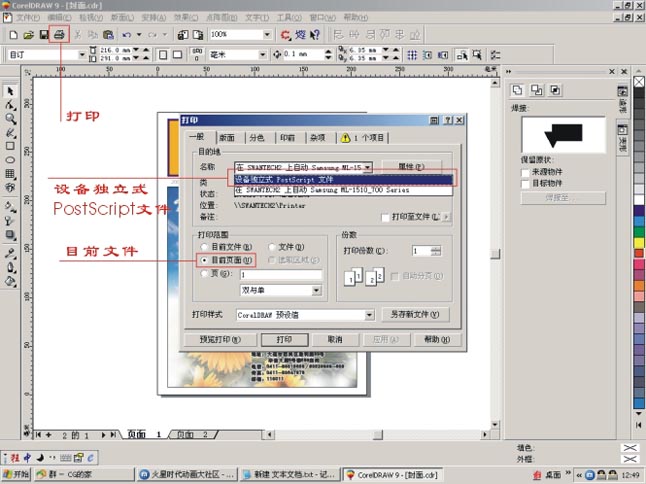Image resolution: width=646 pixels, height=484 pixels.
Task: Click the Undo icon in the toolbar
Action: pos(127,34)
